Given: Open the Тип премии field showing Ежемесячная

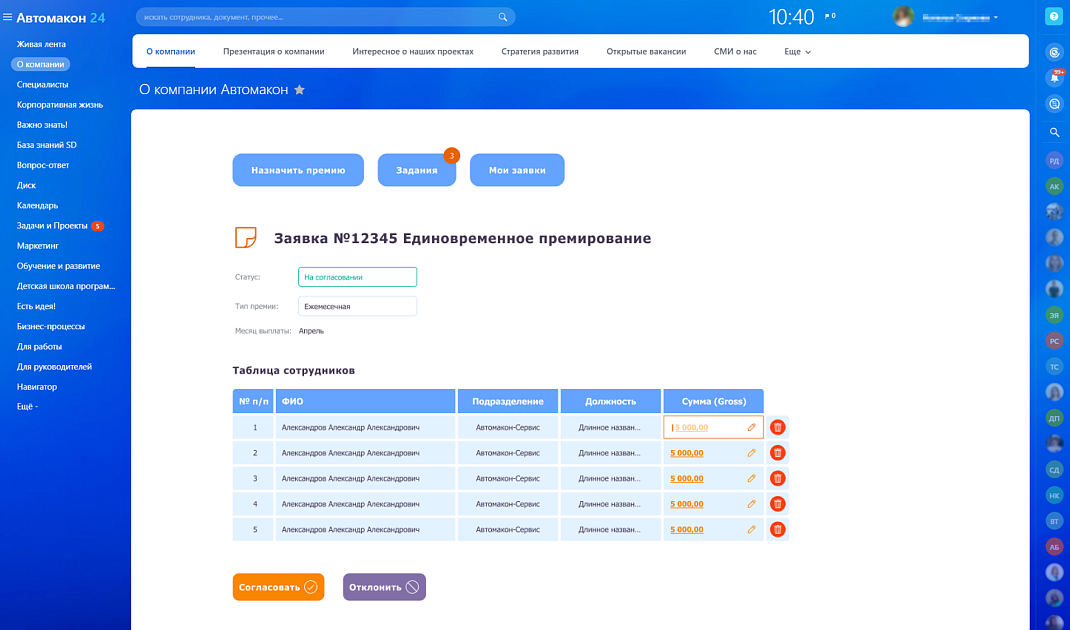Looking at the screenshot, I should pos(357,307).
